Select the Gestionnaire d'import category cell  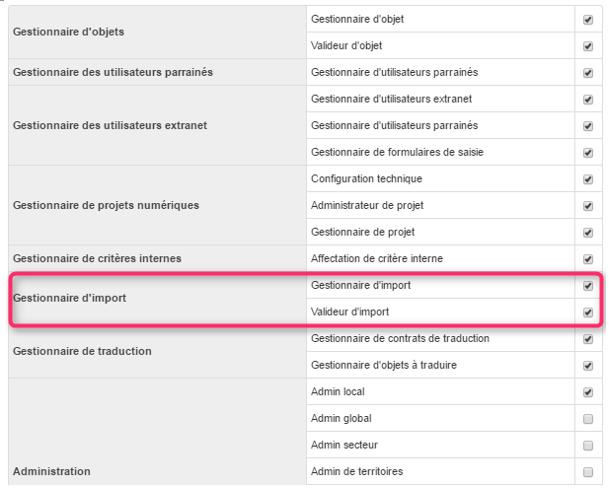[x=157, y=298]
